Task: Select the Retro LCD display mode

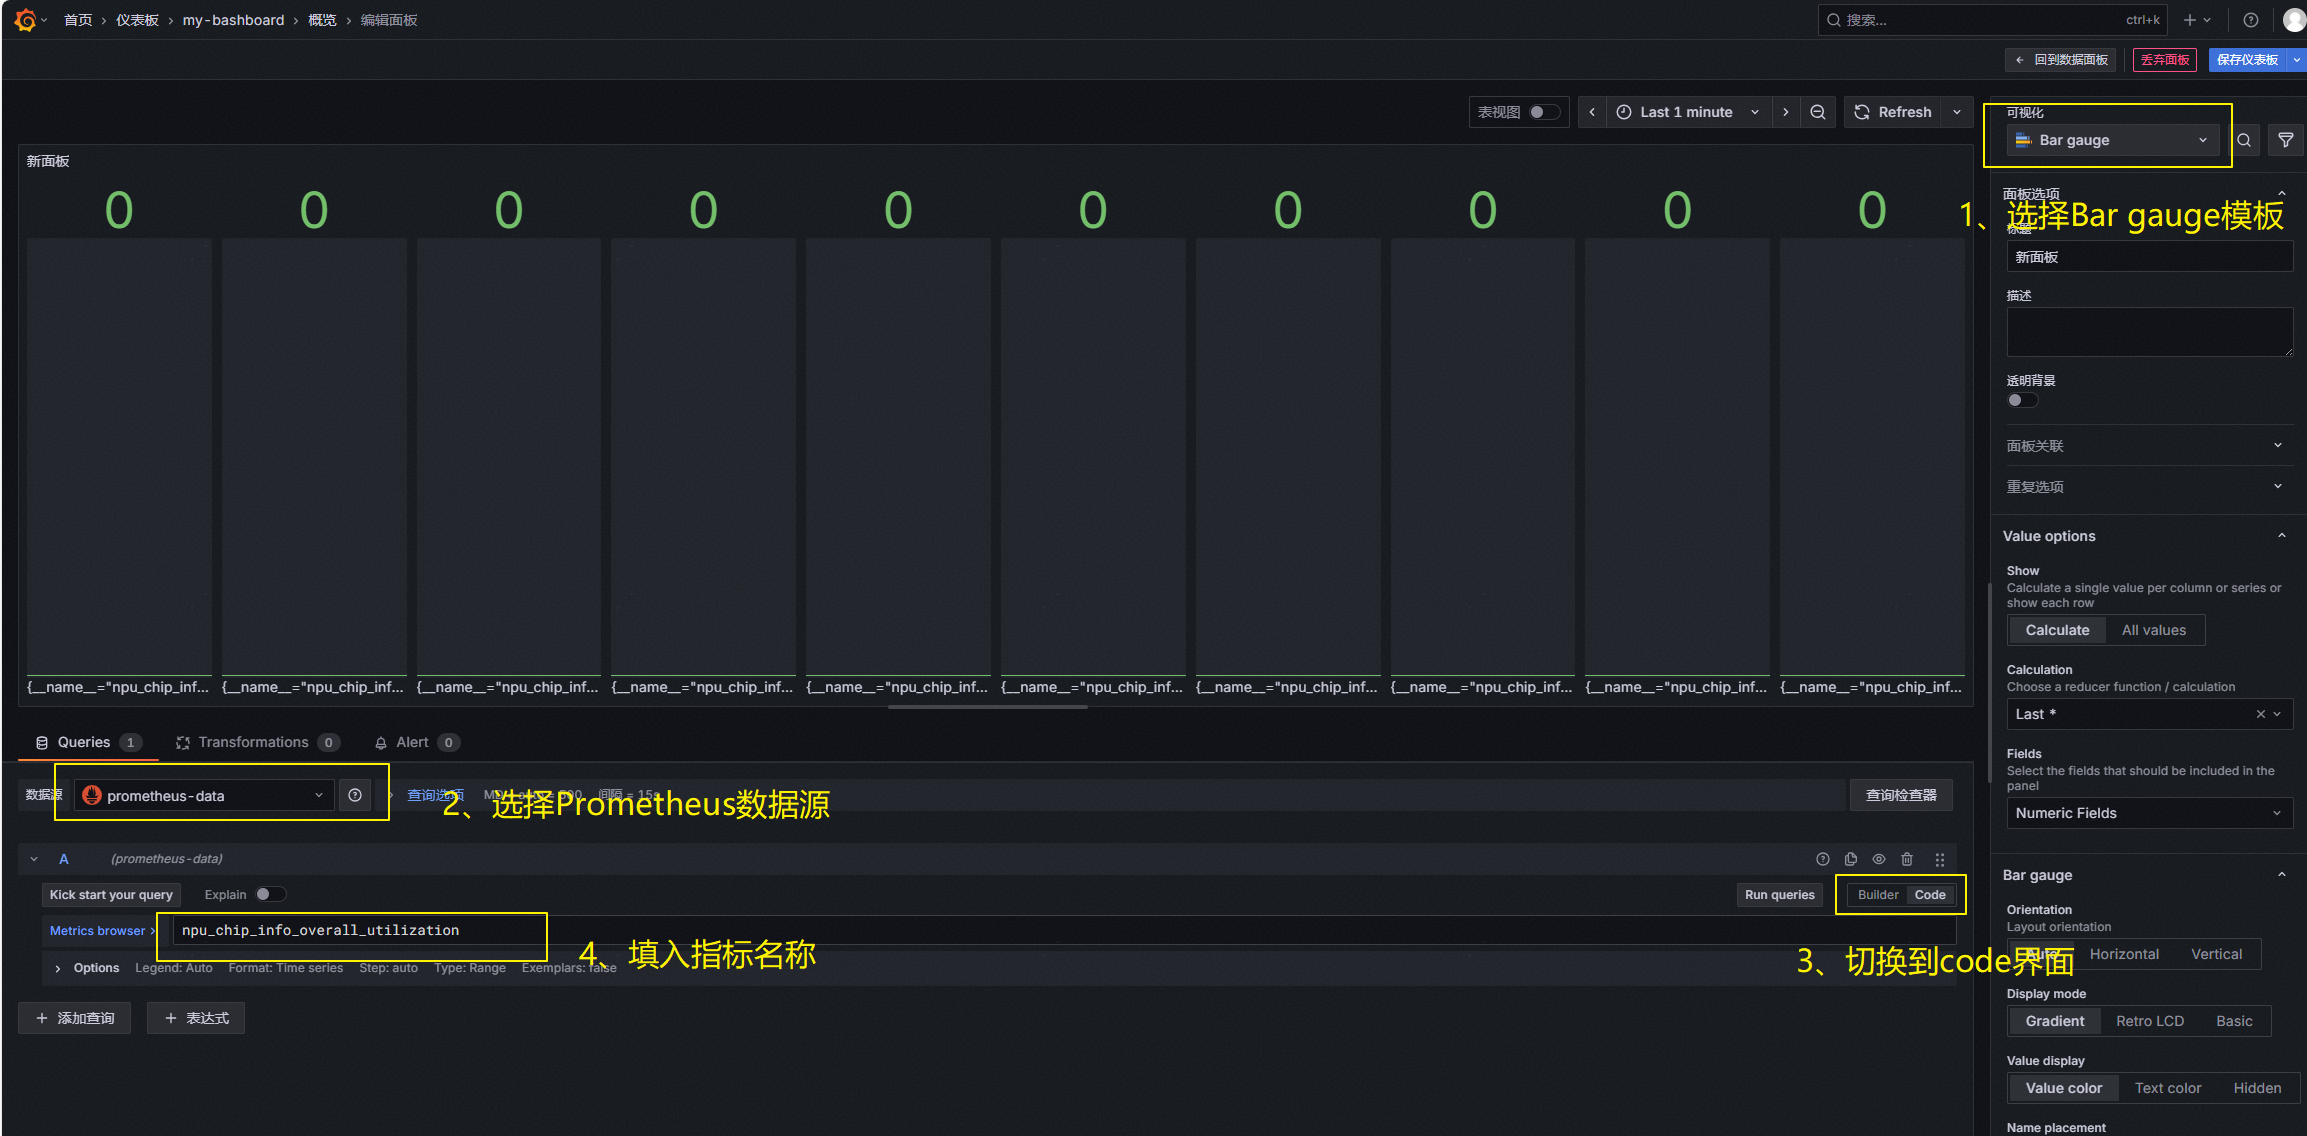Action: (x=2149, y=1021)
